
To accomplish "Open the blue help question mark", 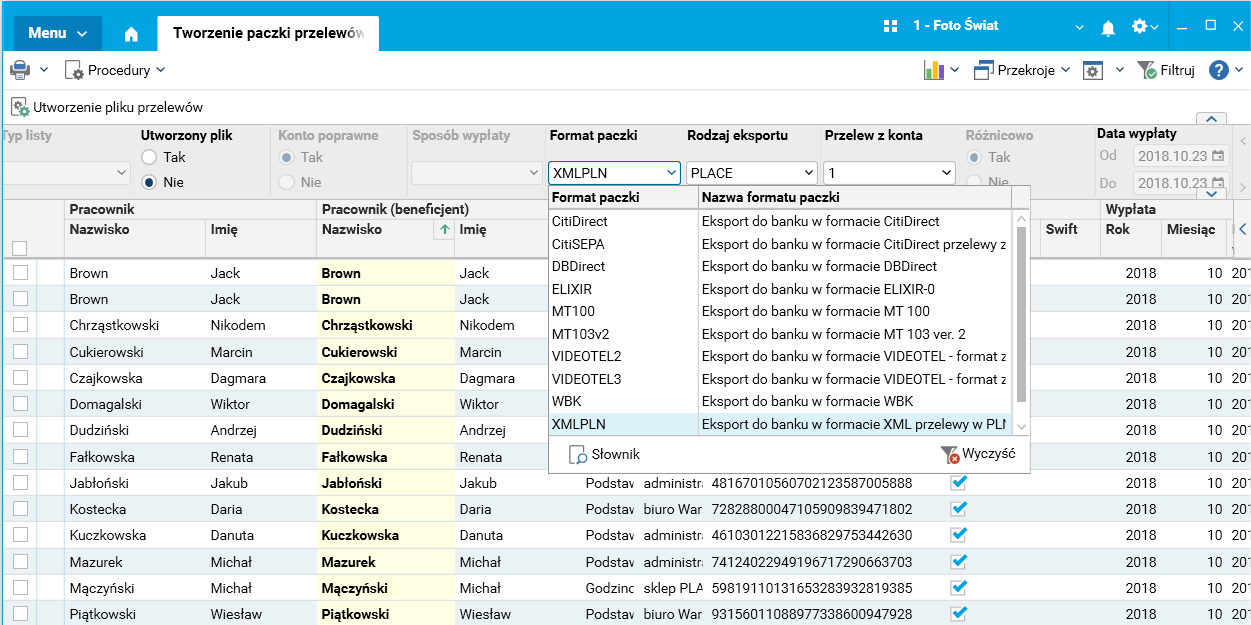I will [x=1218, y=70].
